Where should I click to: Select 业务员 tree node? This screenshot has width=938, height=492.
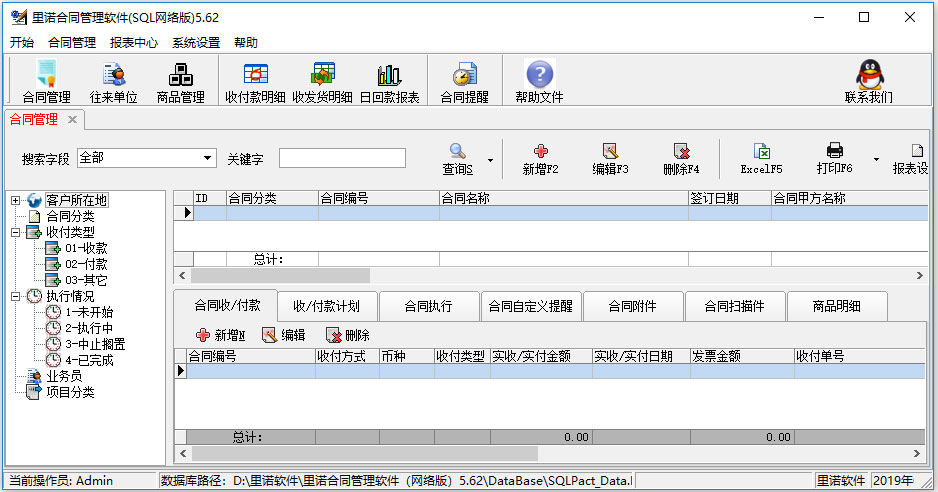[x=64, y=376]
